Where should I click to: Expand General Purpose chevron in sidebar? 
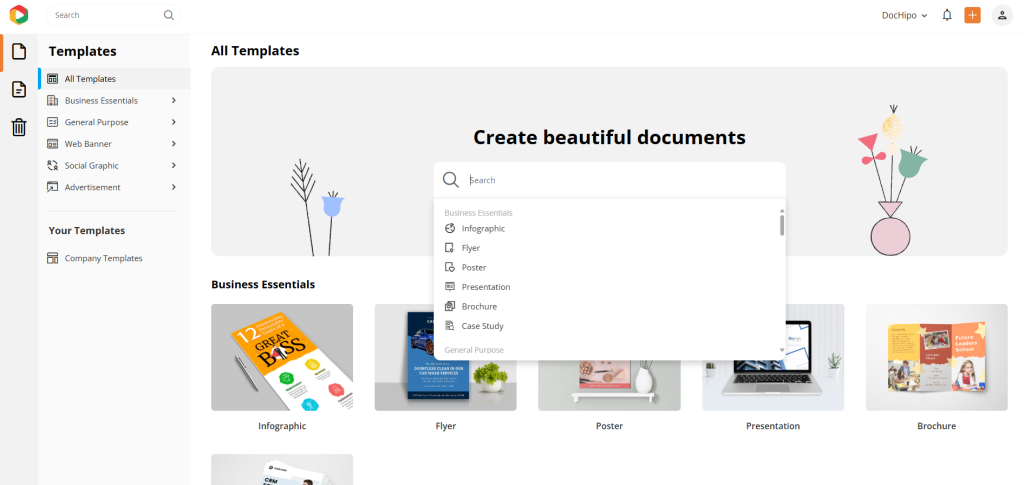[x=174, y=122]
